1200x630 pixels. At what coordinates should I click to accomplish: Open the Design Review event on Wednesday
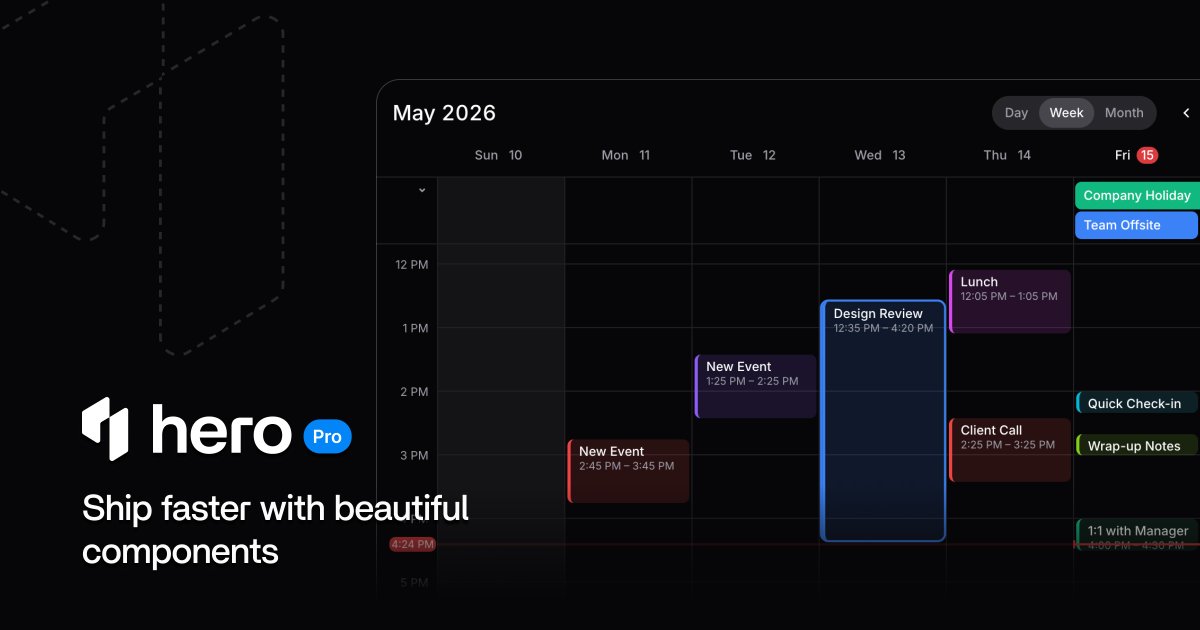coord(883,421)
